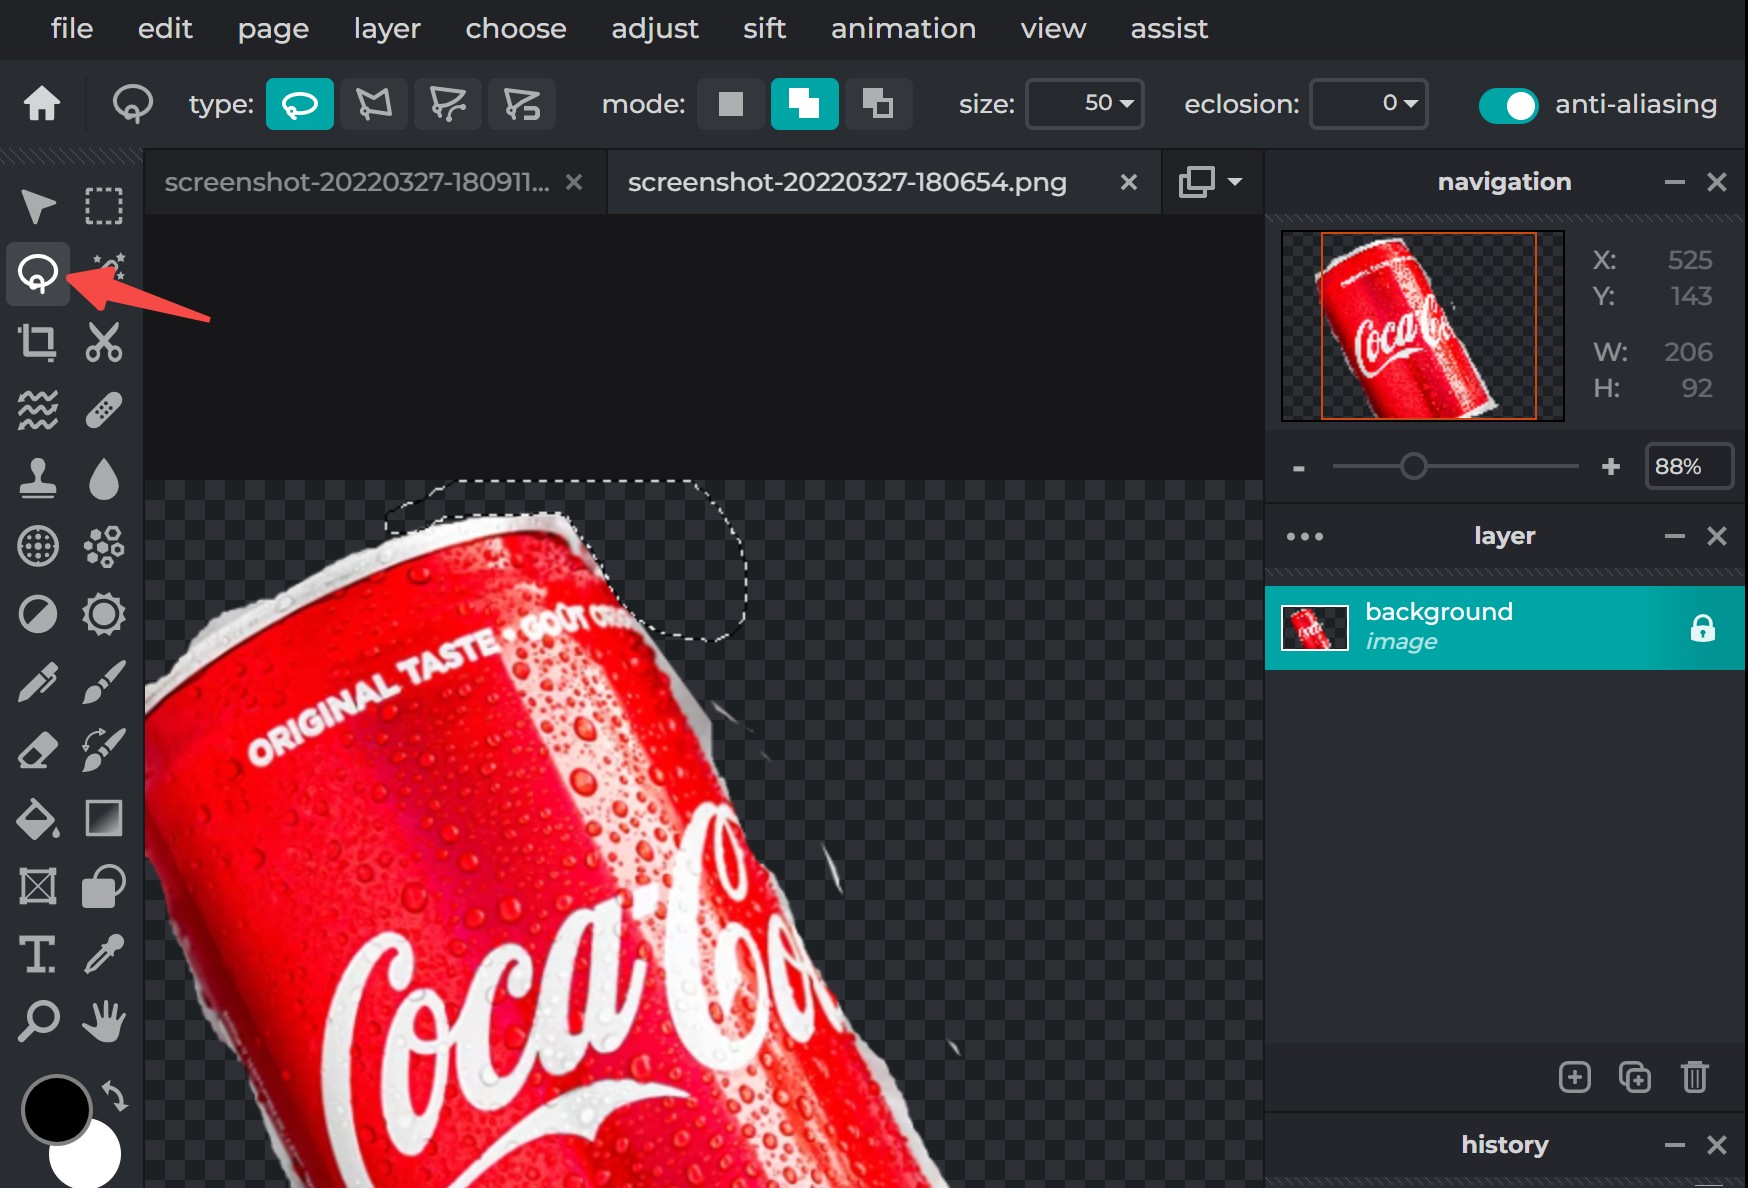Select the Crop tool
Screen dimensions: 1748x1188
click(38, 341)
